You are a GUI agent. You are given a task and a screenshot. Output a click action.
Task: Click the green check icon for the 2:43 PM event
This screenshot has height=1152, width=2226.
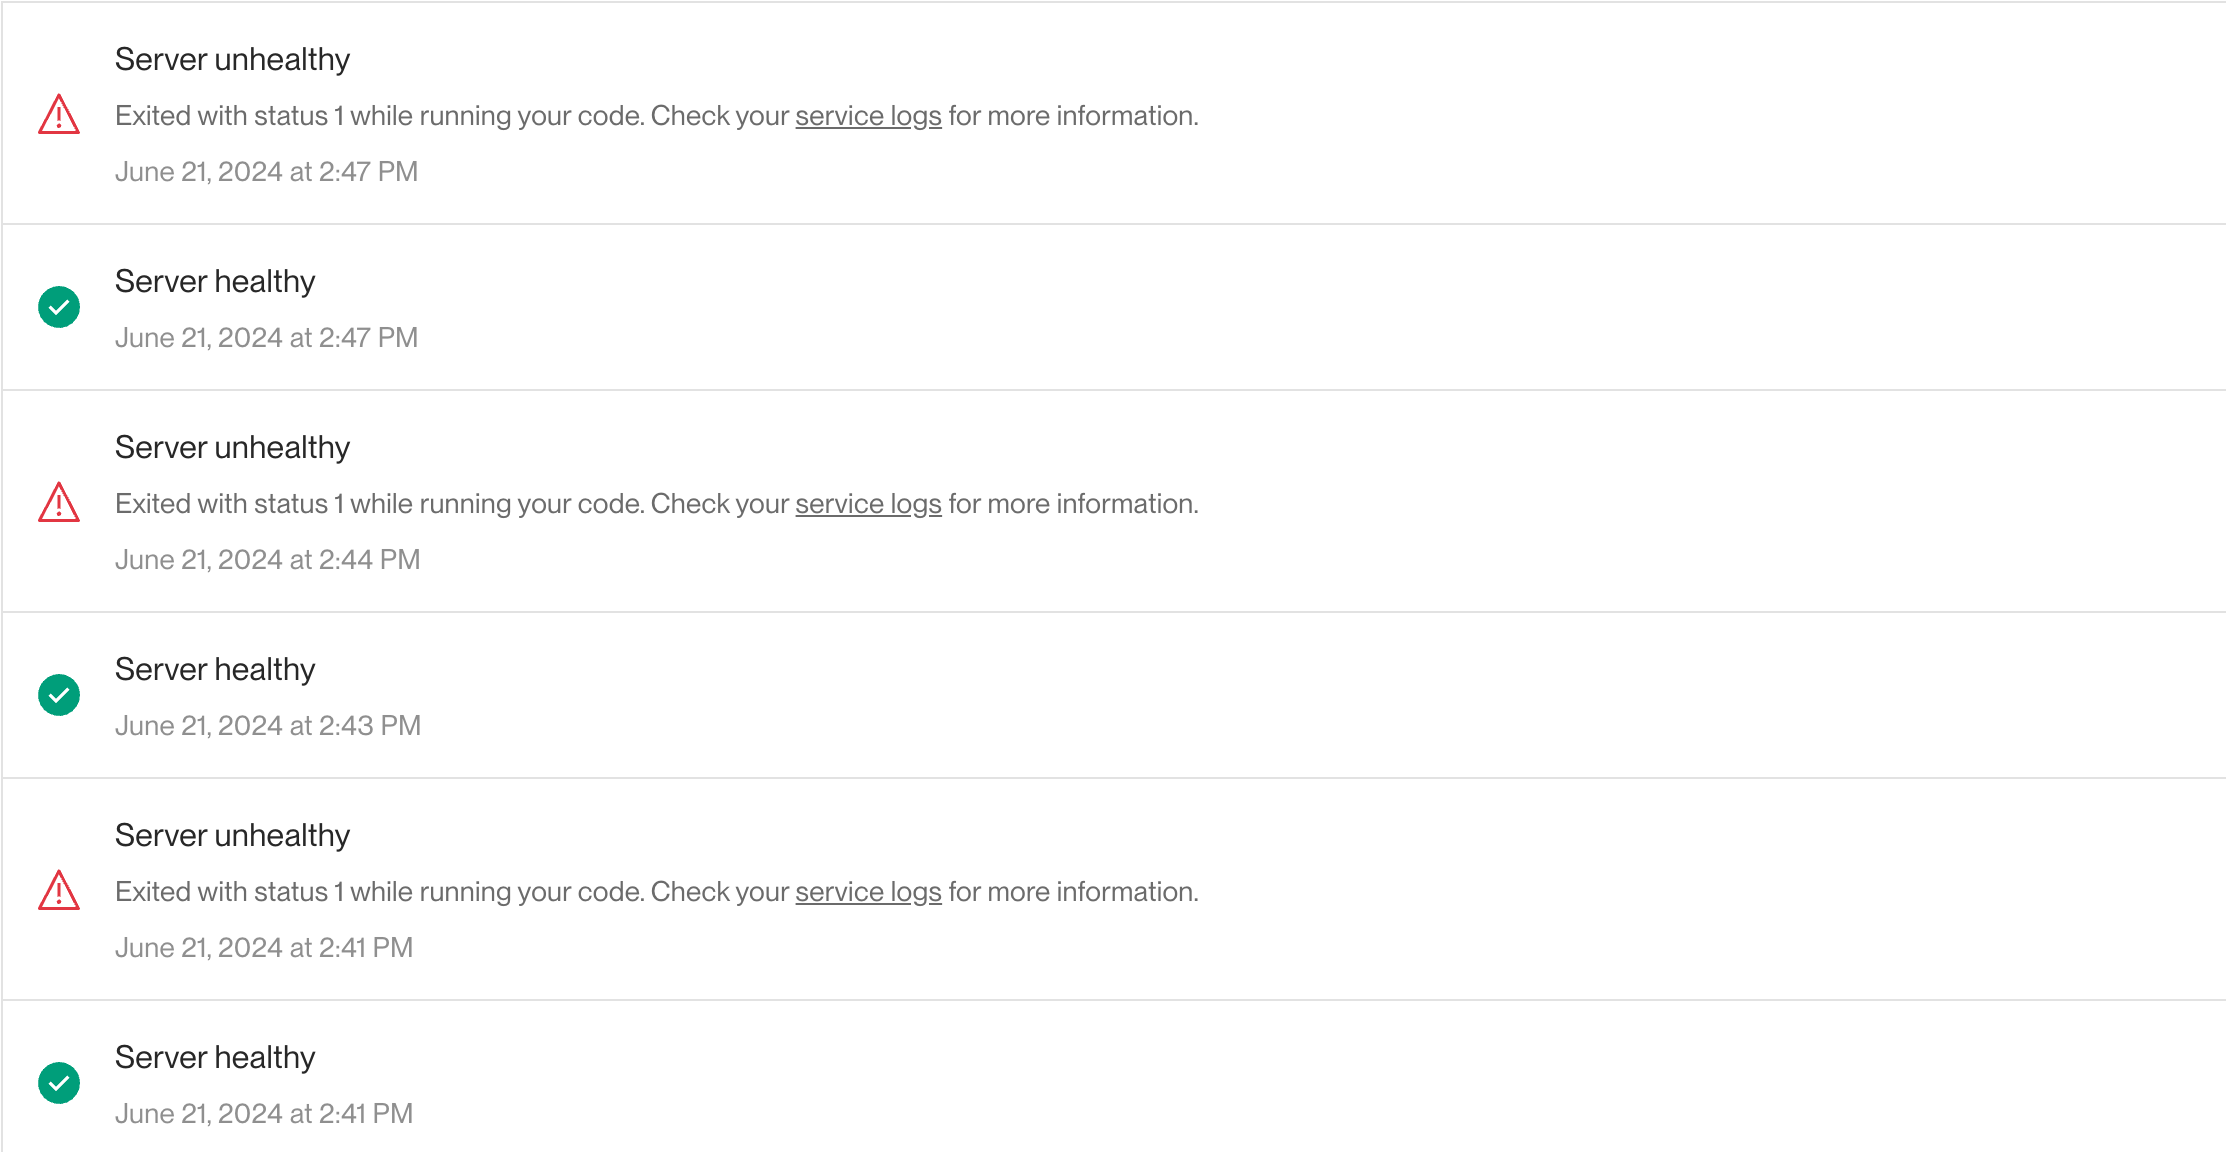[x=59, y=695]
